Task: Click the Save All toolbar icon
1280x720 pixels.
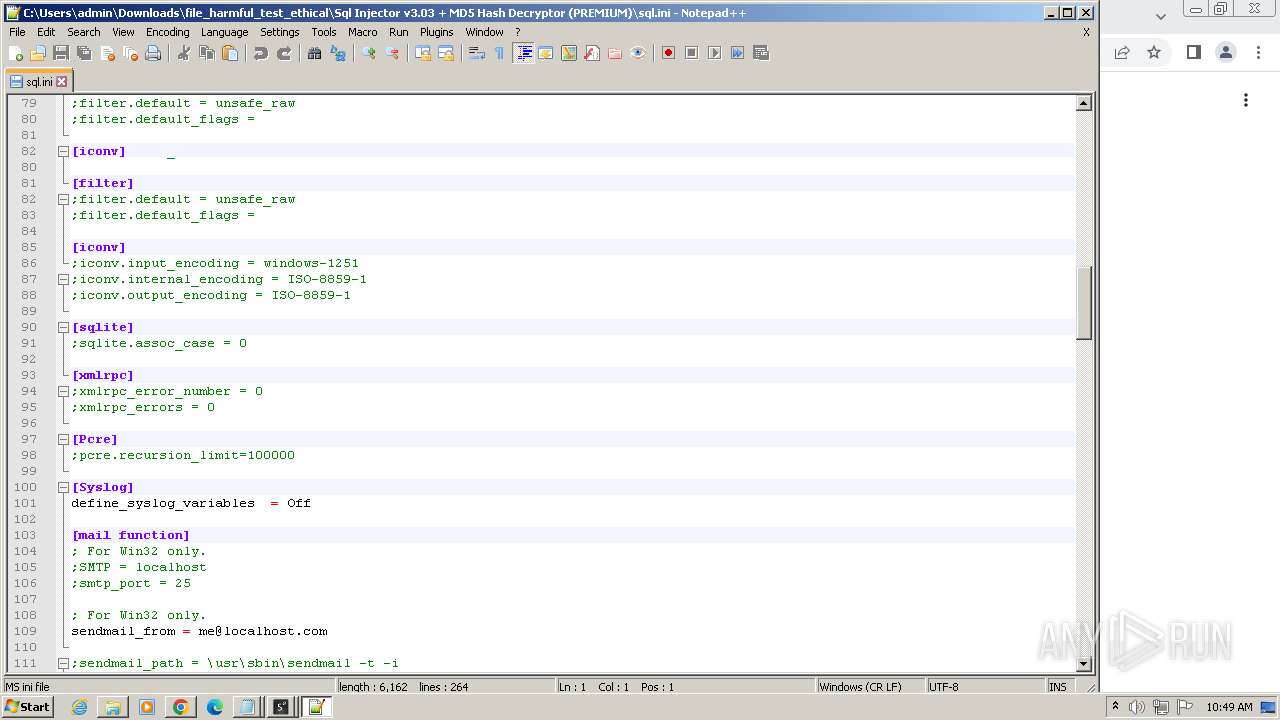Action: tap(84, 53)
